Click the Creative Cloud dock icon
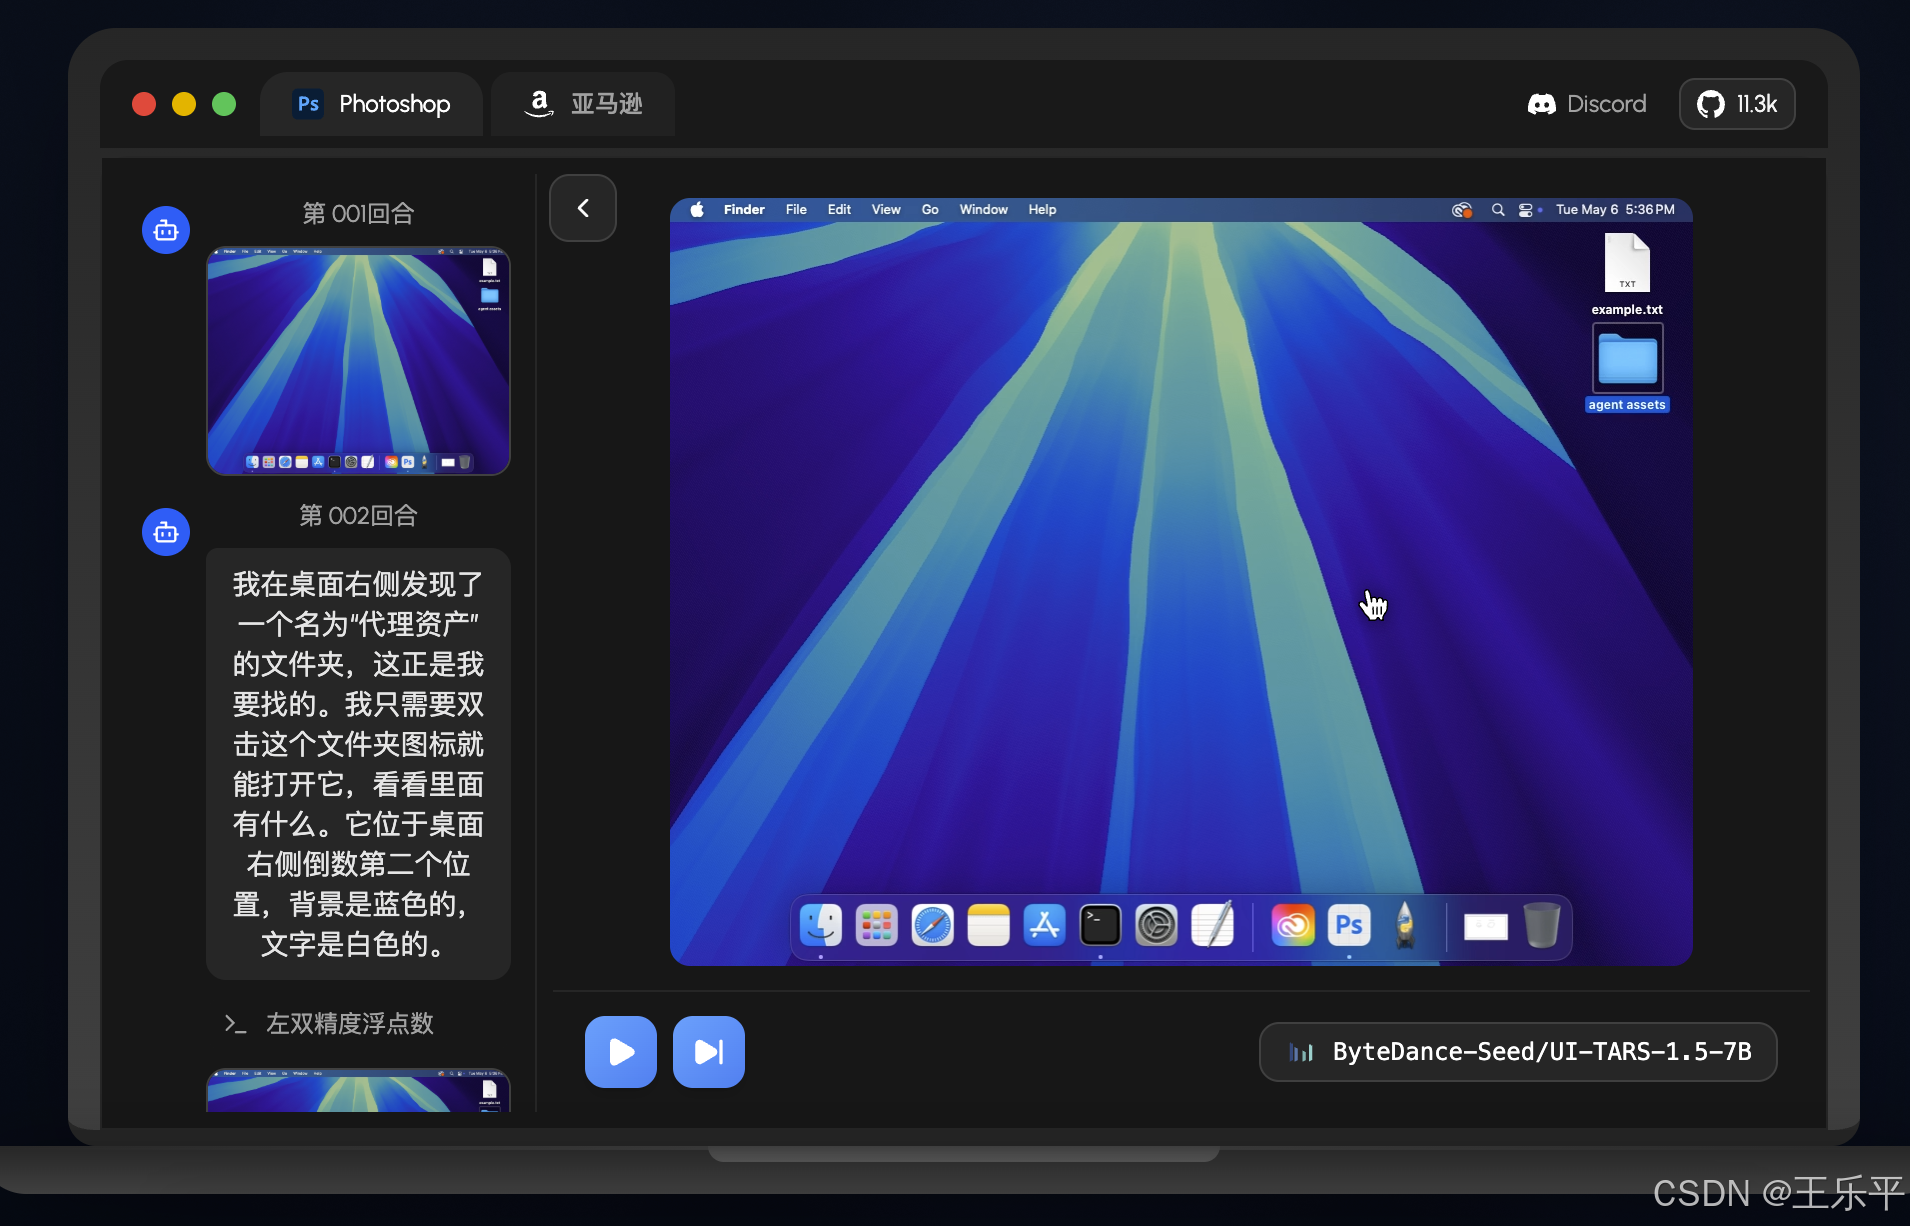 point(1291,926)
